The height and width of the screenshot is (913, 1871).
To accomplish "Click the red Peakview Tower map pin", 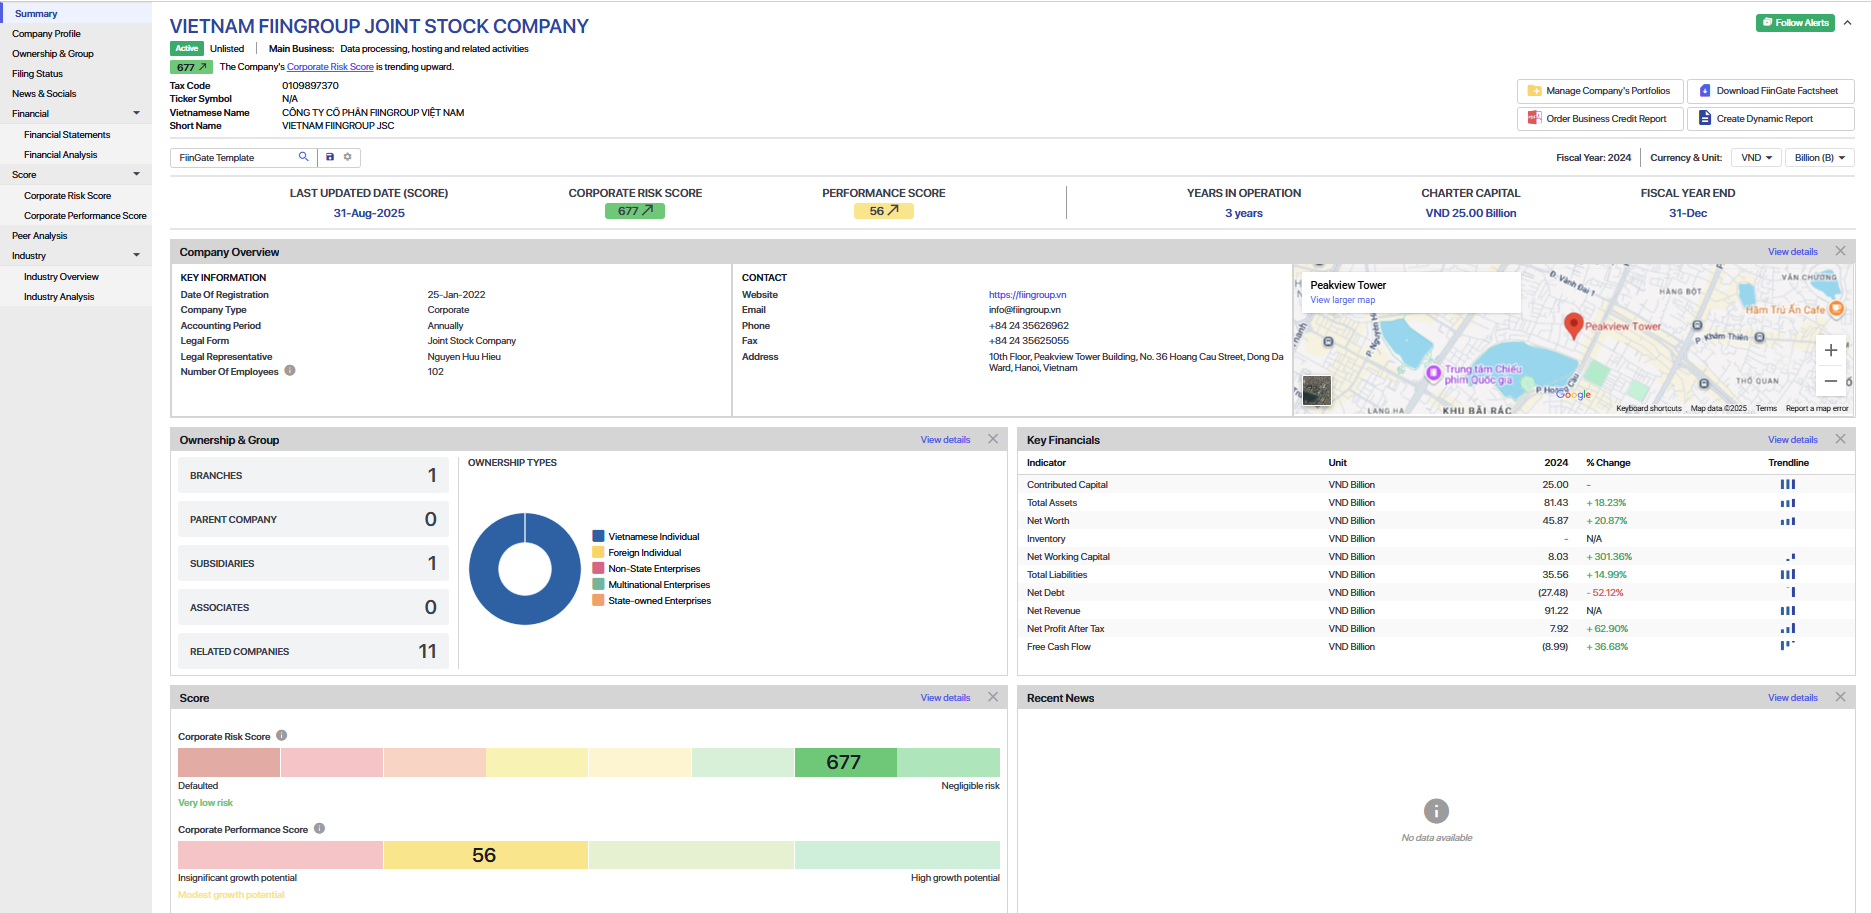I will [x=1573, y=324].
